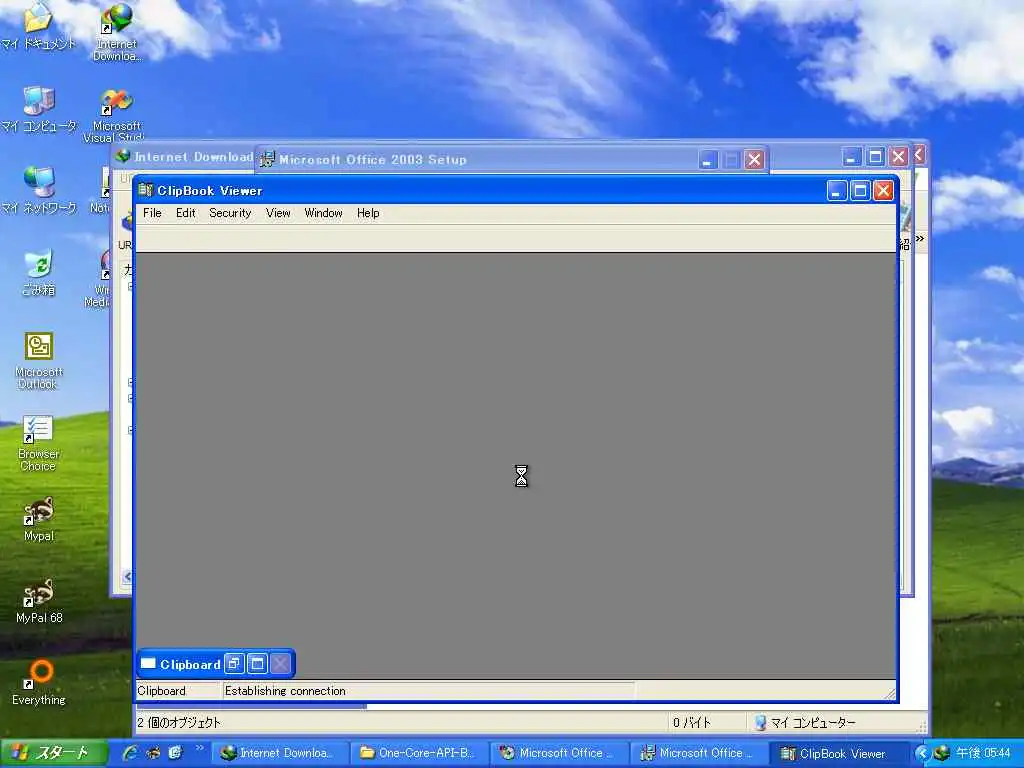Click the '2 個のオブジェクト' status text

pyautogui.click(x=179, y=723)
